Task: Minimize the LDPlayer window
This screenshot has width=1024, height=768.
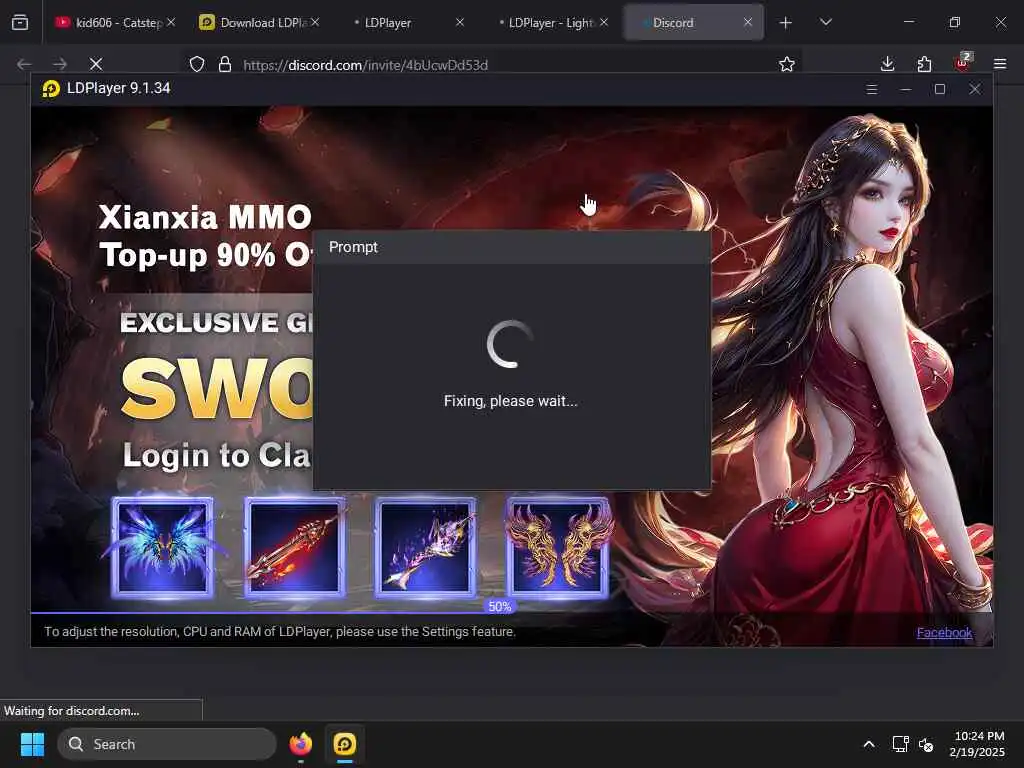Action: [906, 89]
